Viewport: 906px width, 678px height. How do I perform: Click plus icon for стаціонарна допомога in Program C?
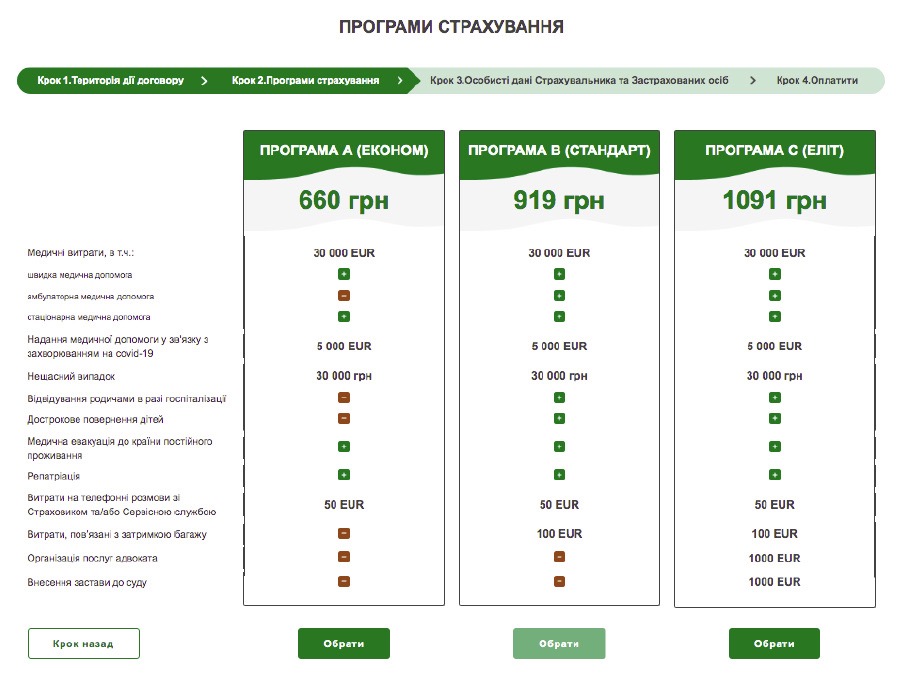[x=775, y=317]
